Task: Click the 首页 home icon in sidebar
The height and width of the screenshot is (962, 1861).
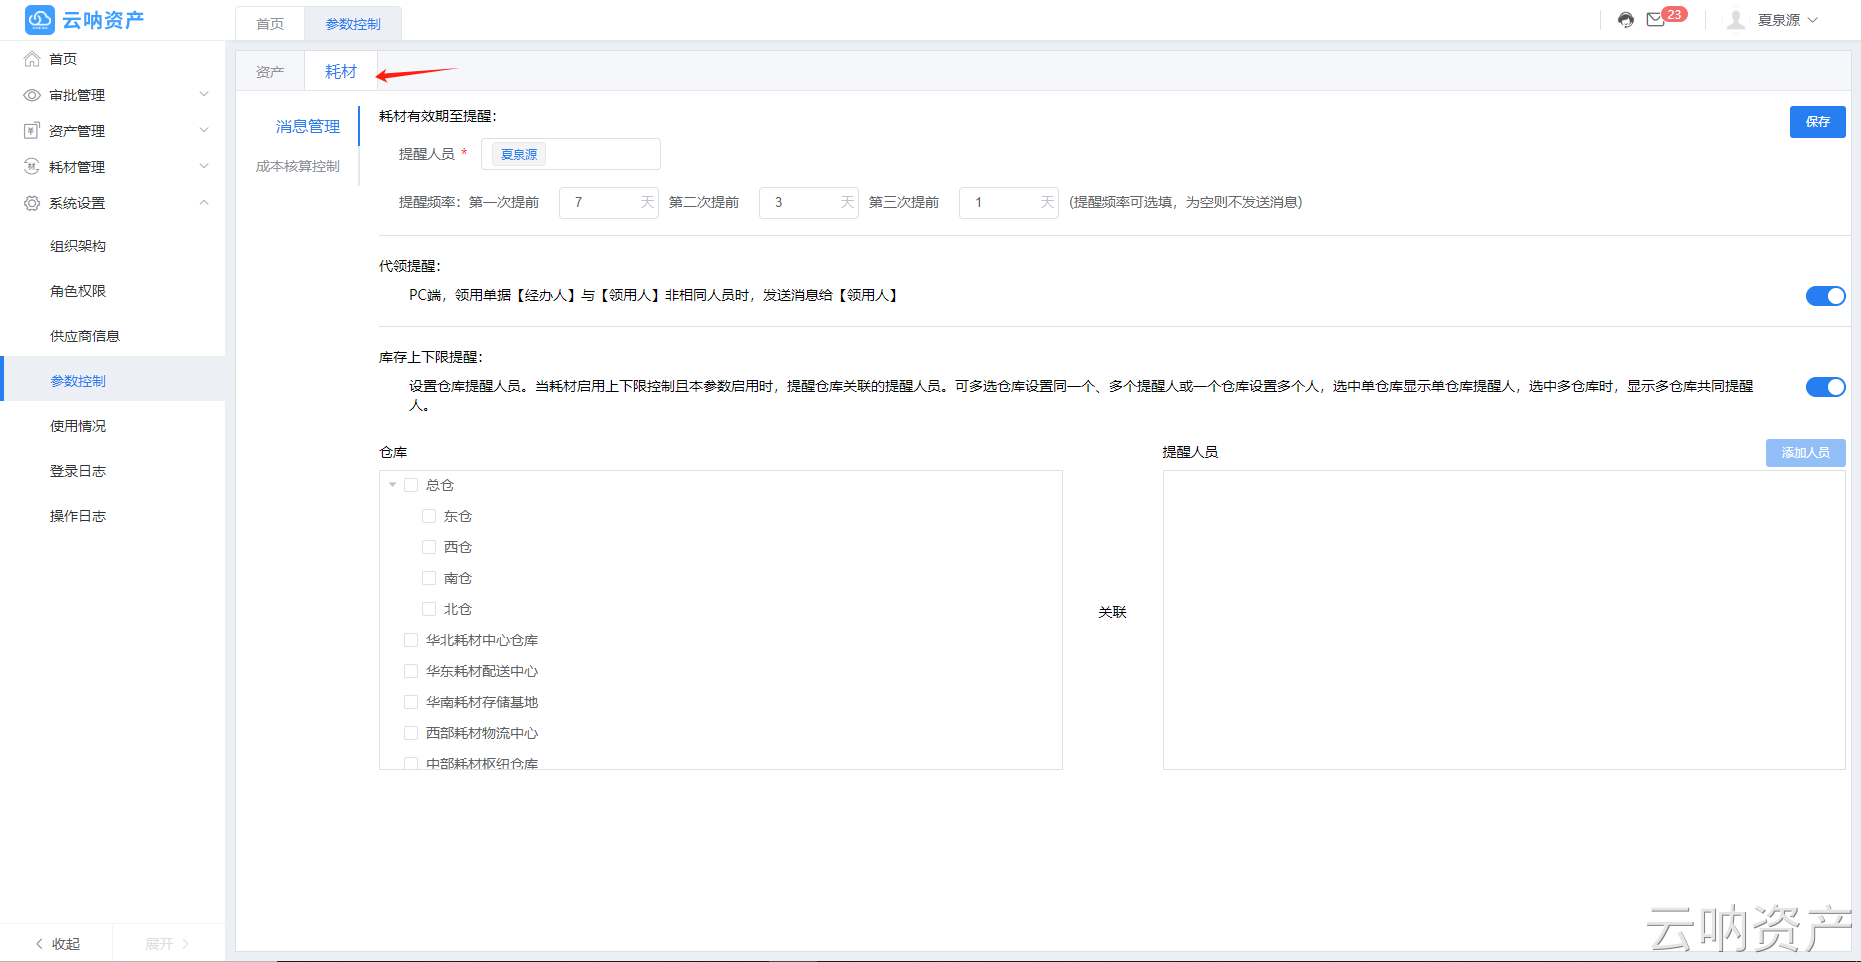Action: [x=30, y=58]
